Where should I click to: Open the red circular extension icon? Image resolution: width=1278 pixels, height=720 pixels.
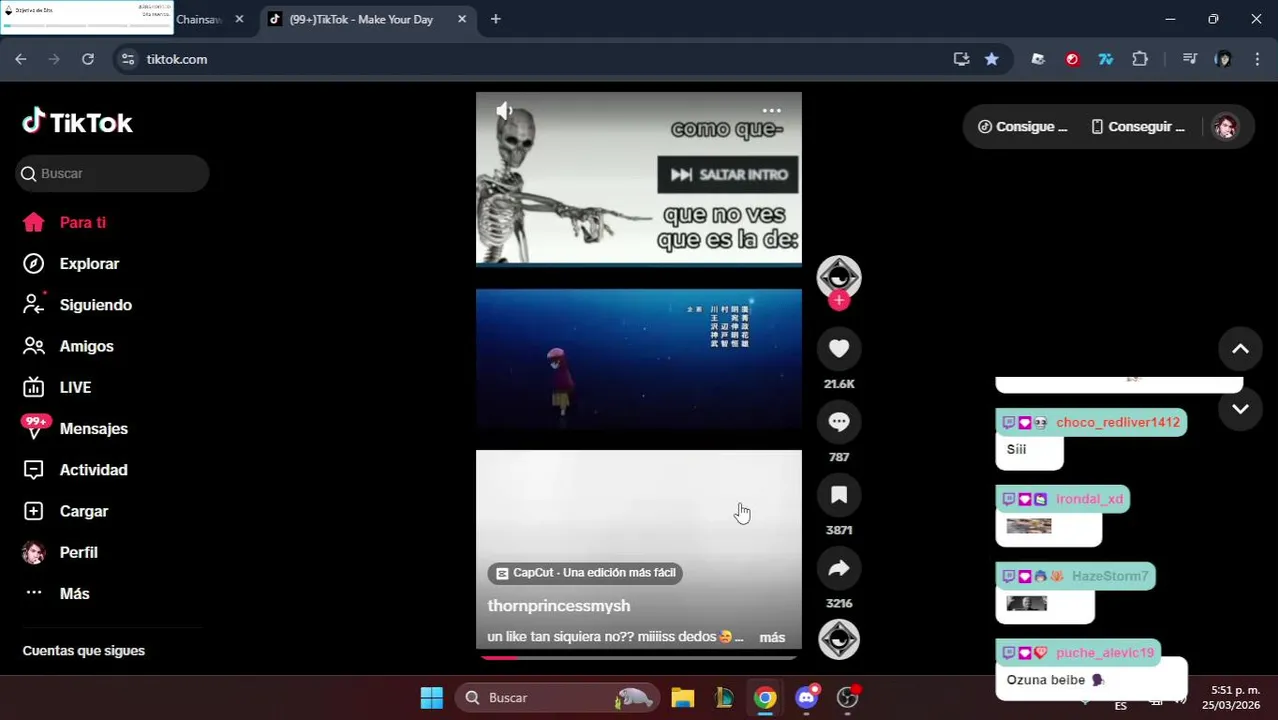1072,59
